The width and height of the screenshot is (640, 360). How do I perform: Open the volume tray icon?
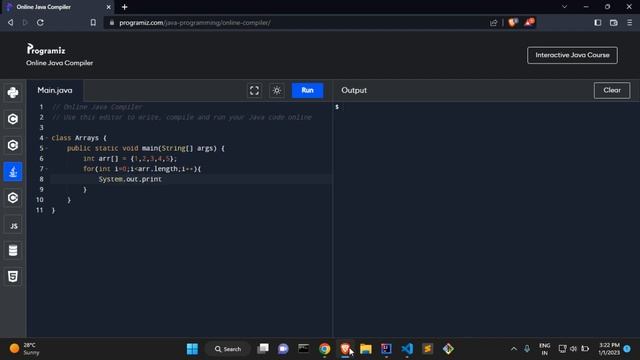pos(573,349)
